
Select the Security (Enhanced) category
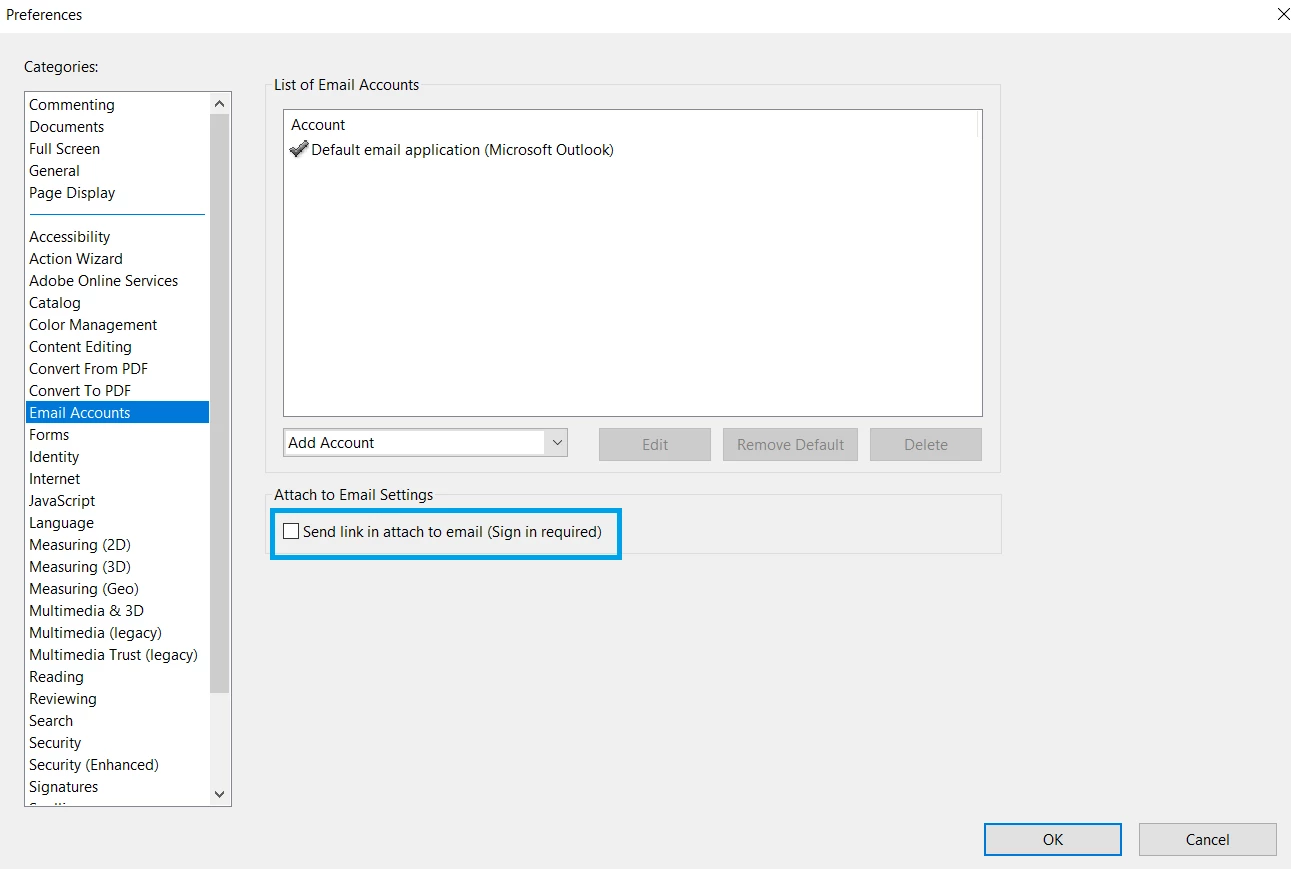[x=94, y=765]
